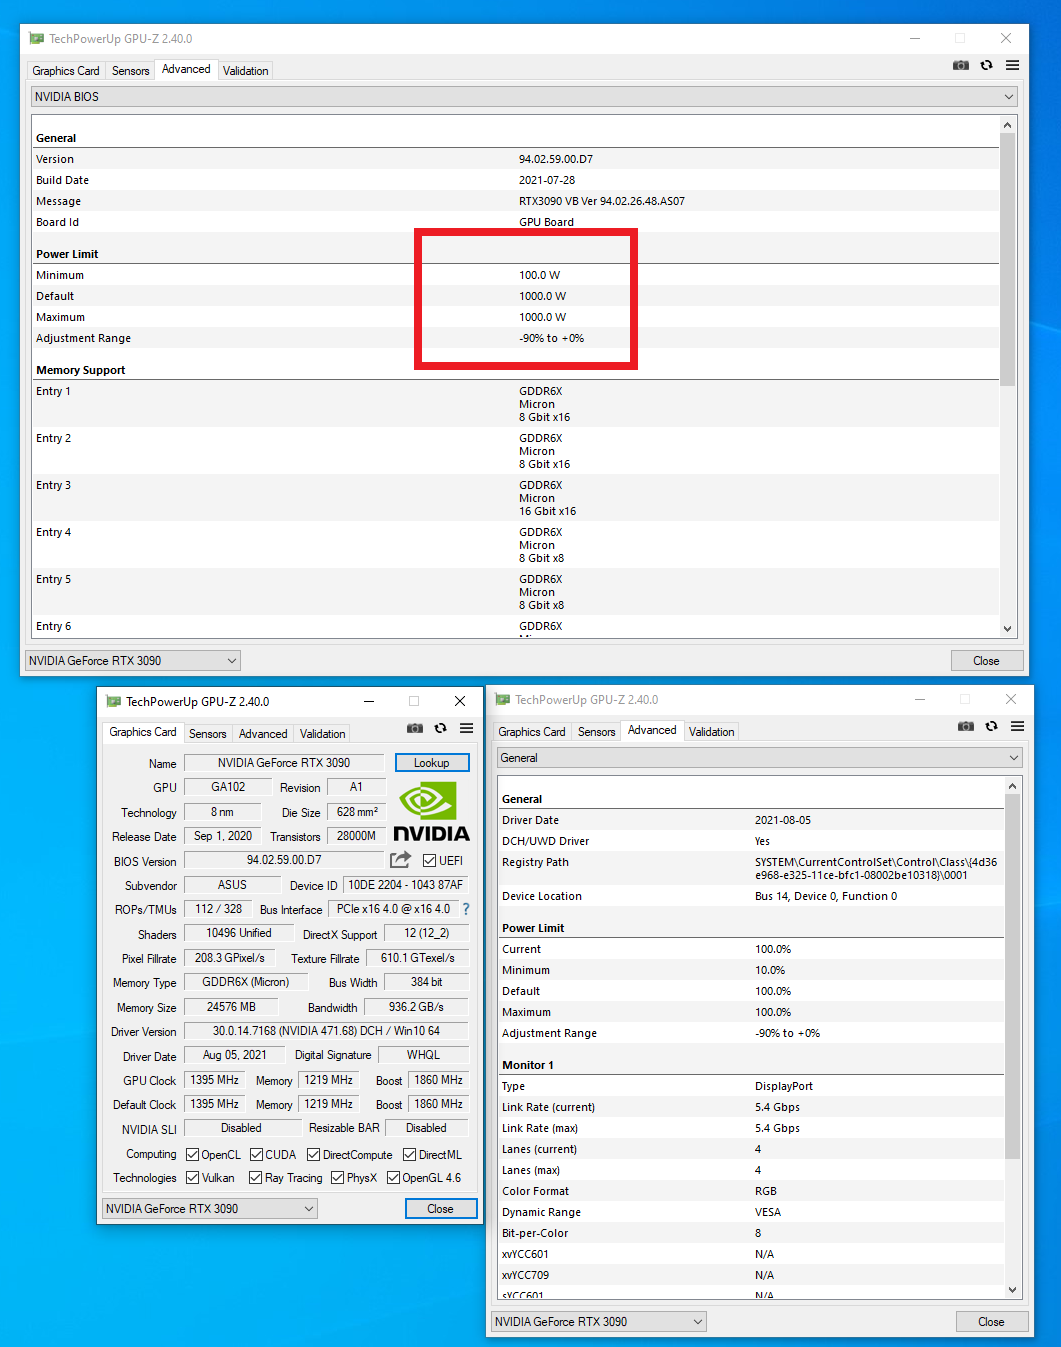
Task: Open Validation tab in General Advanced window
Action: coord(711,732)
